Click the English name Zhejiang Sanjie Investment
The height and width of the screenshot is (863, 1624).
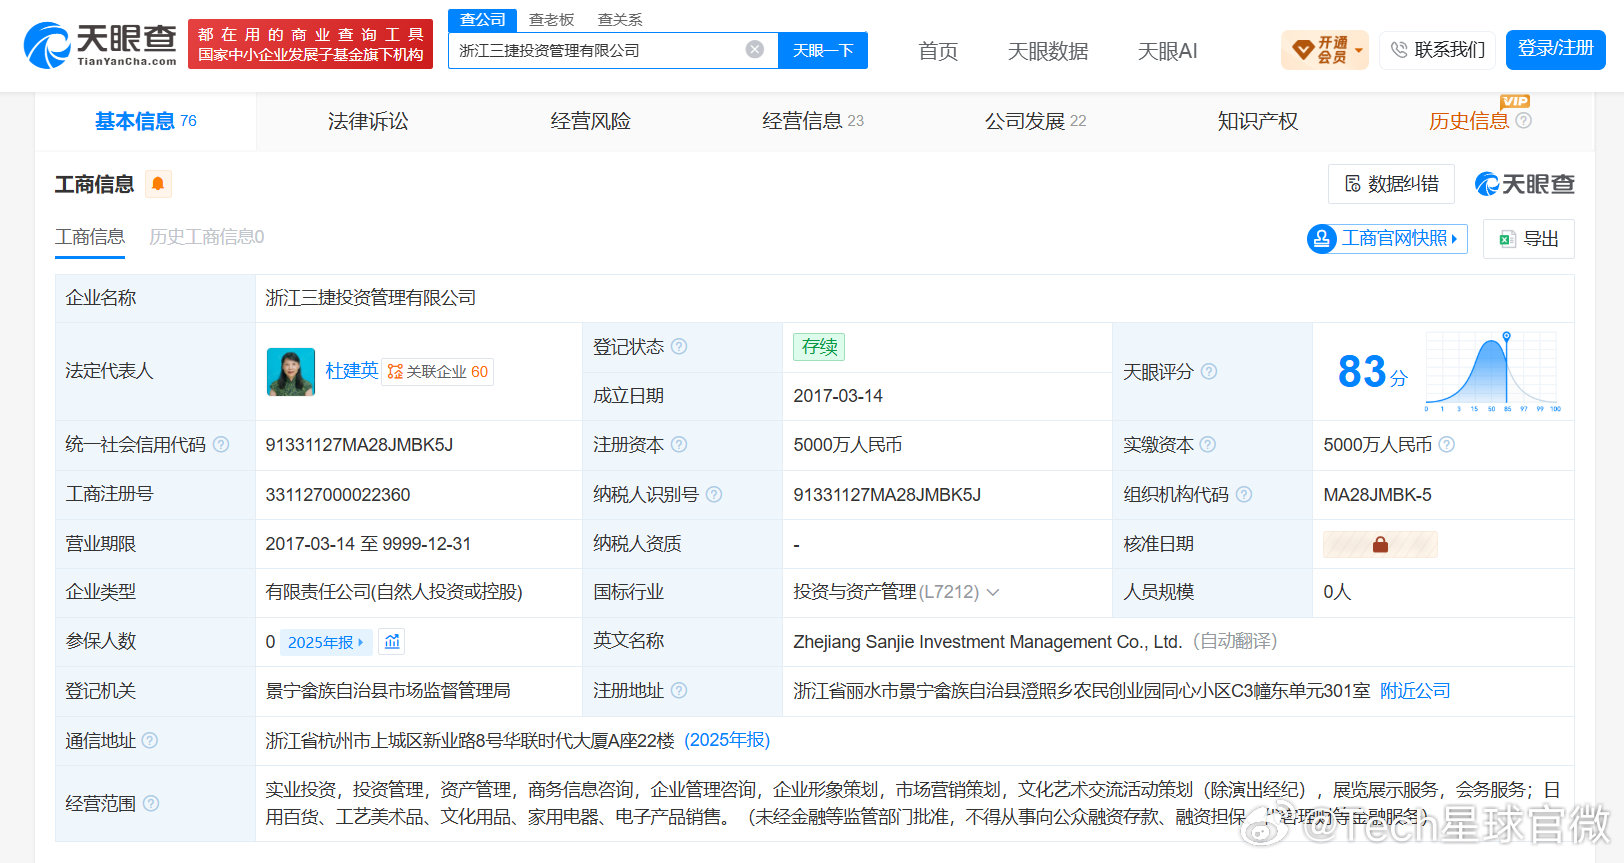coord(988,642)
